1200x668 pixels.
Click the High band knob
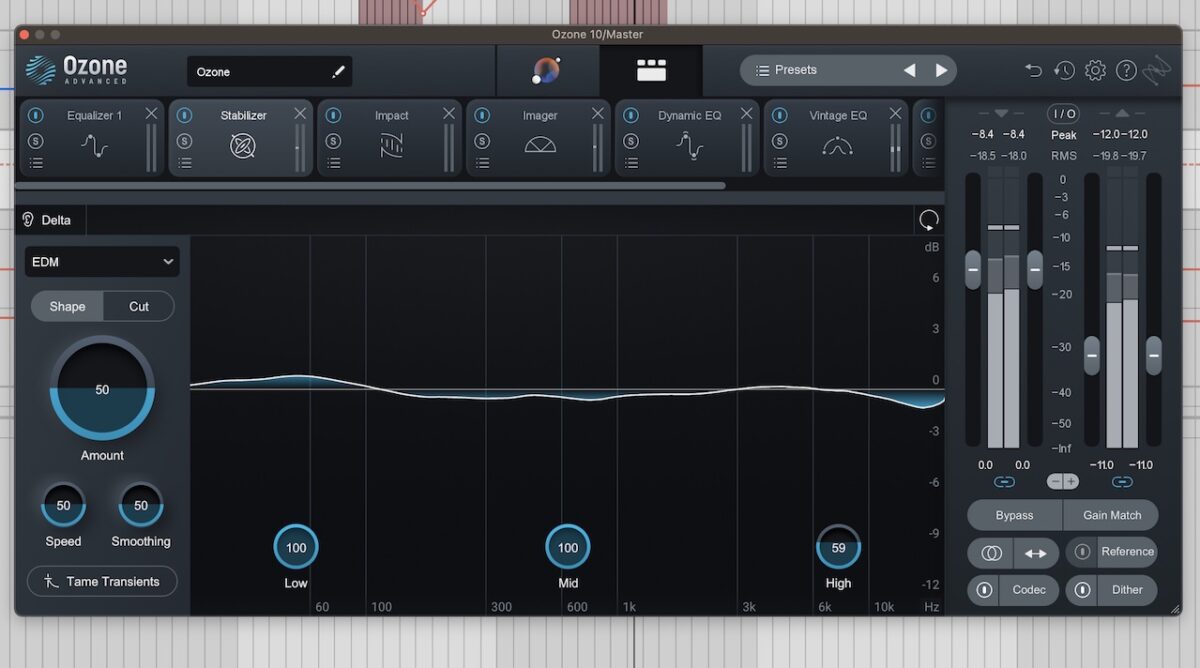click(x=838, y=547)
